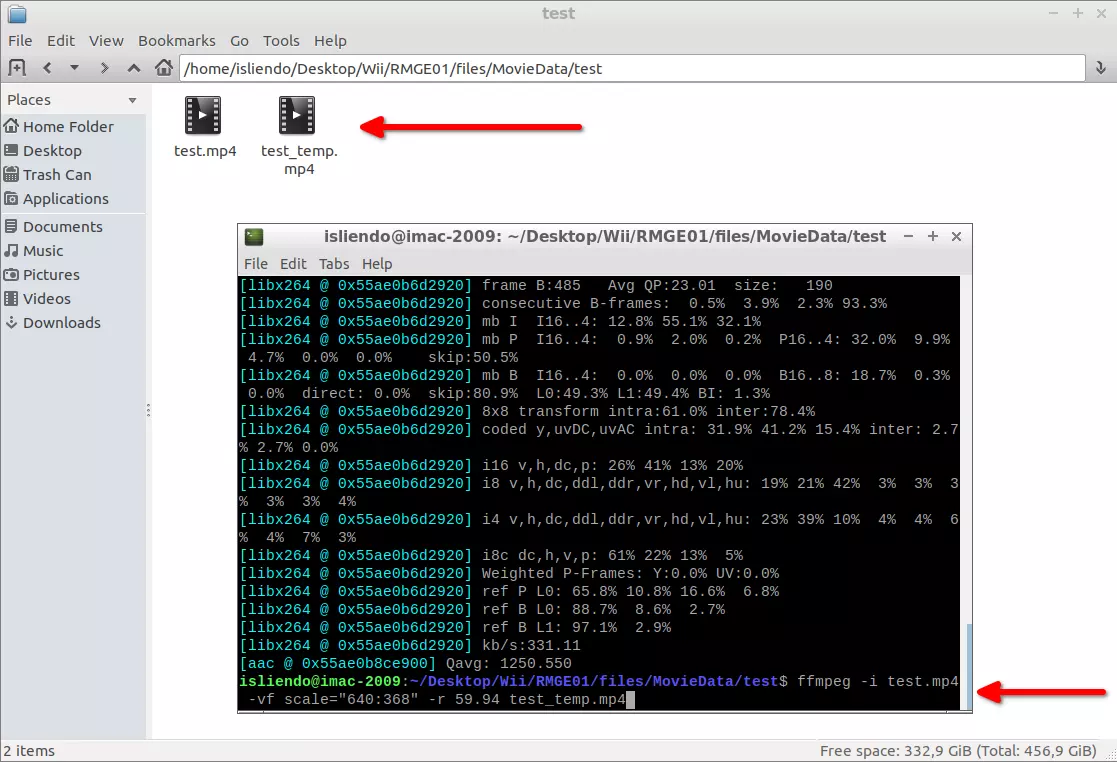1117x762 pixels.
Task: Close the terminal window
Action: coord(957,236)
